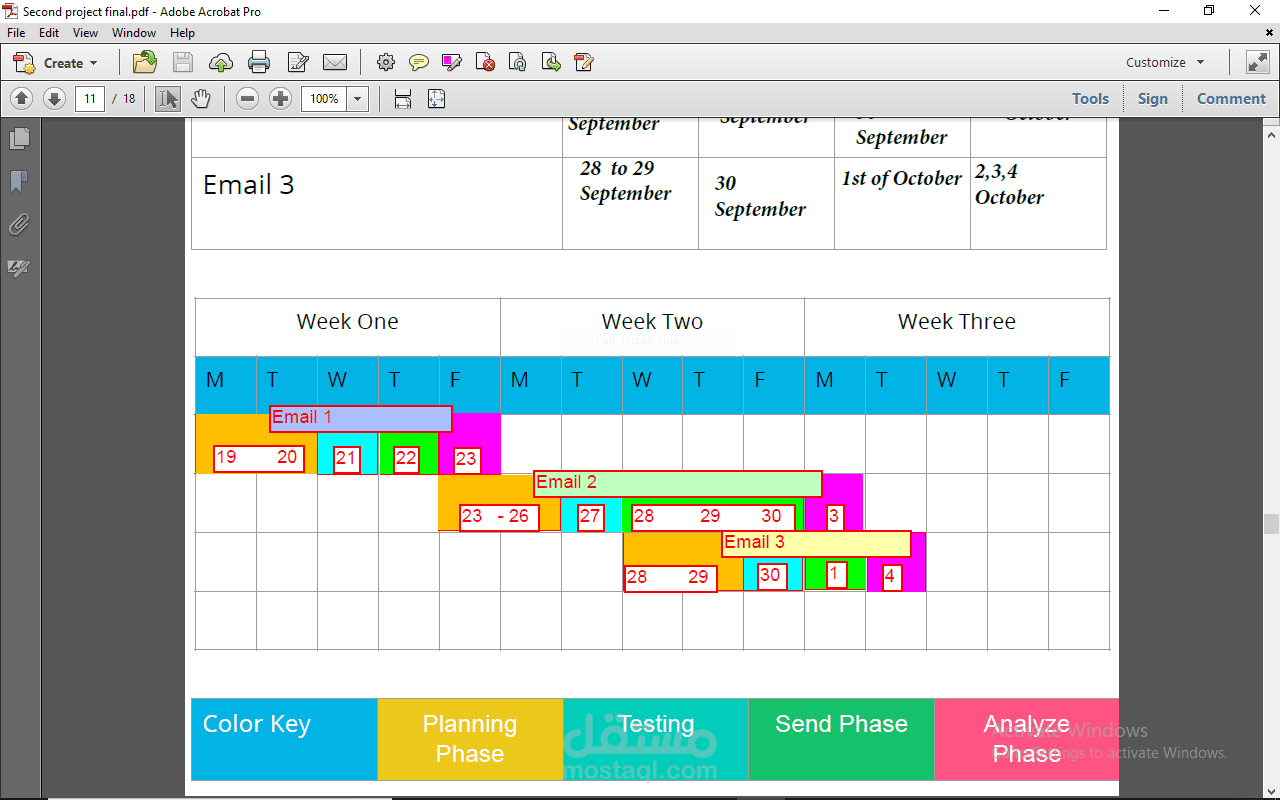Click the upload to cloud icon
The width and height of the screenshot is (1280, 800).
[x=221, y=62]
